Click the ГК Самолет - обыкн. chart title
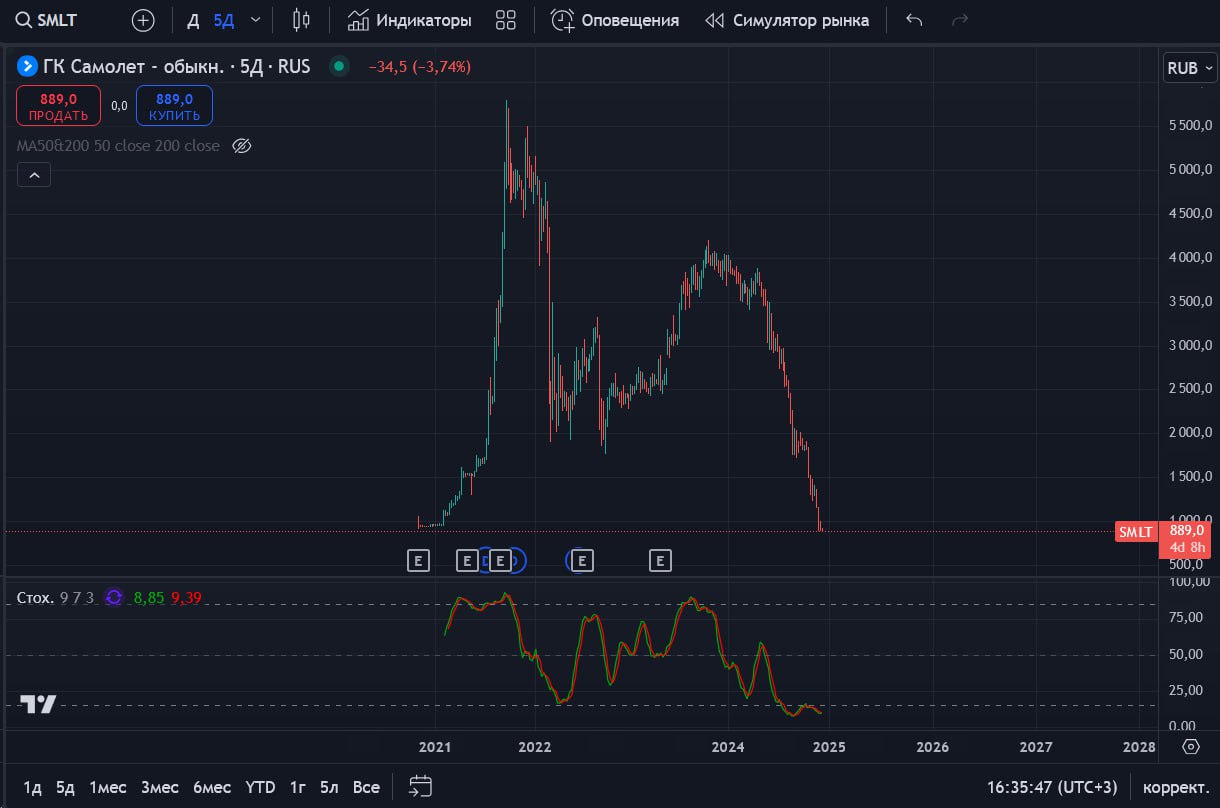Screen dimensions: 1220x808 177,67
